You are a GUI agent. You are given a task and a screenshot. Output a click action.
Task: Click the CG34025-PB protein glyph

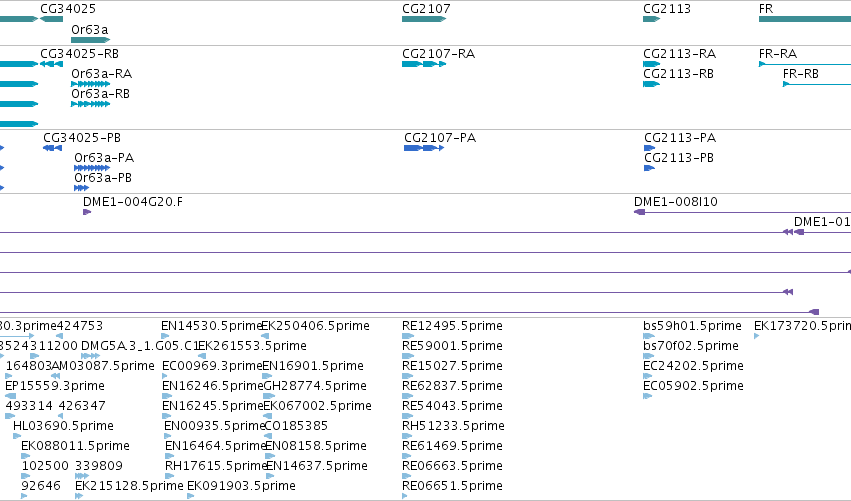click(53, 148)
